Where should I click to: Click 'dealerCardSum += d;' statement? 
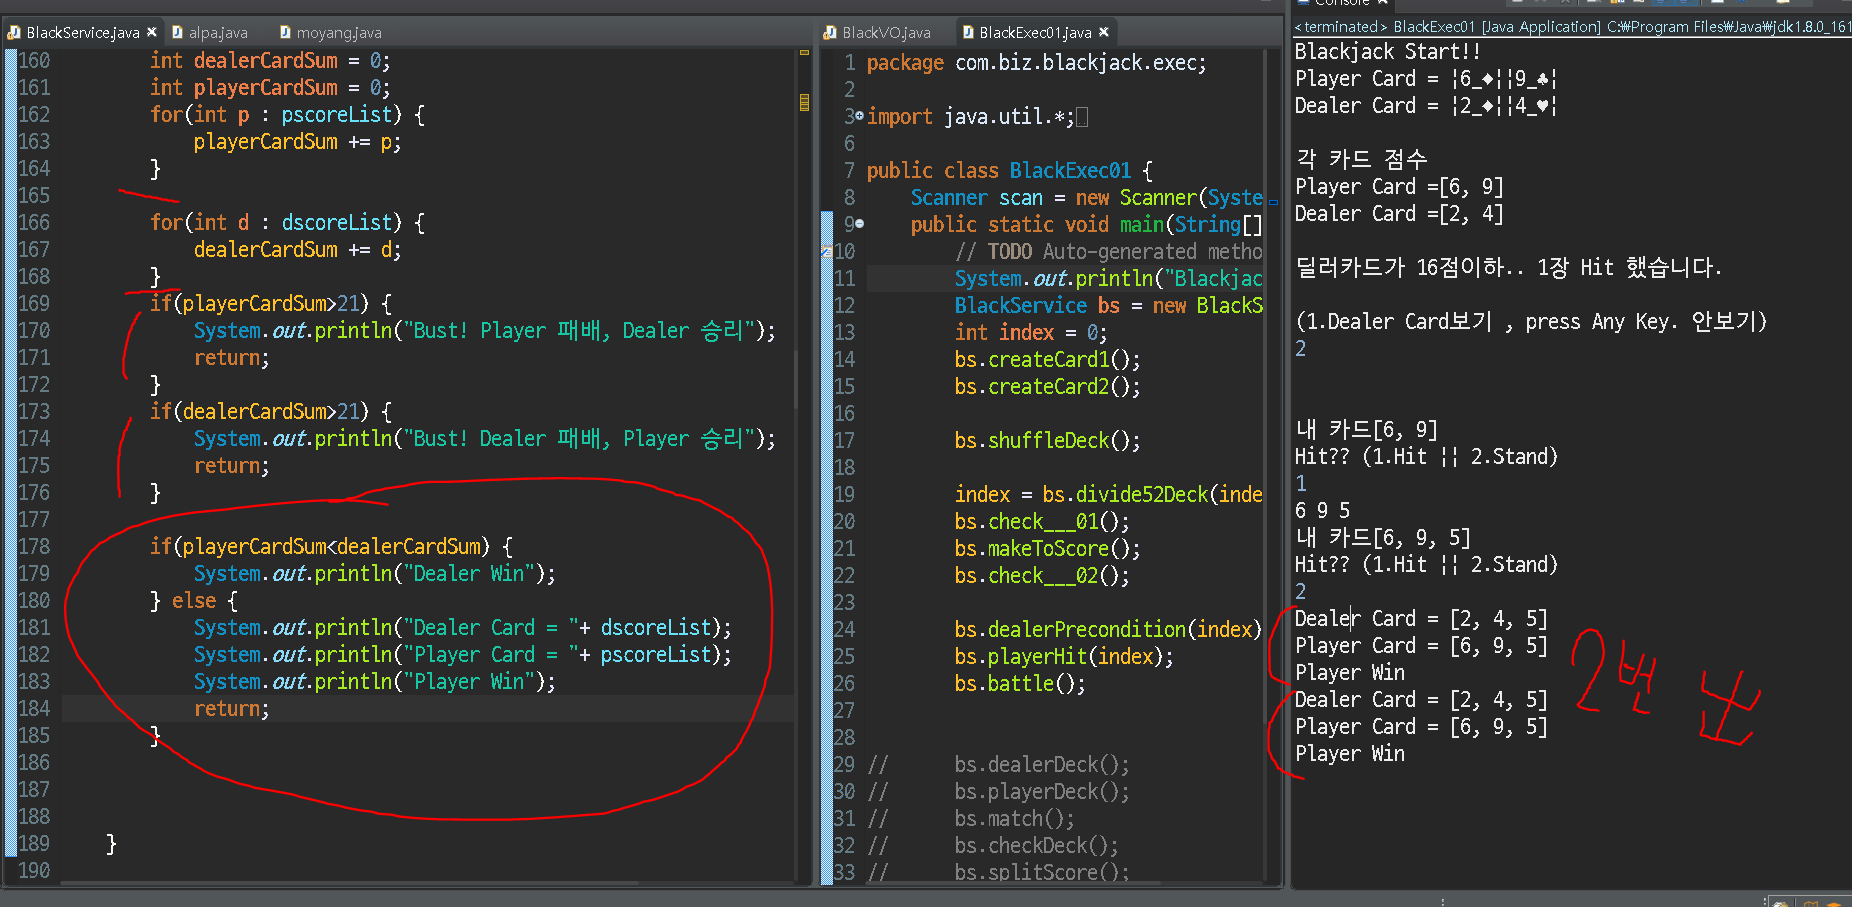click(297, 249)
